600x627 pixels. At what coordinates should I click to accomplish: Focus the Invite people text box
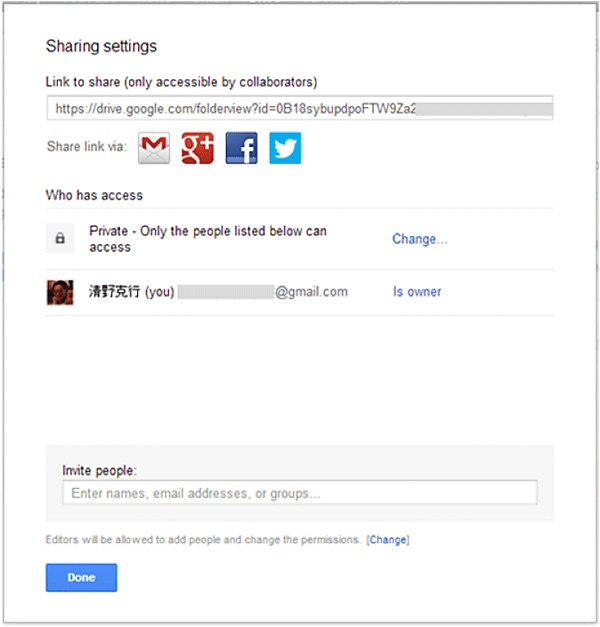point(299,493)
